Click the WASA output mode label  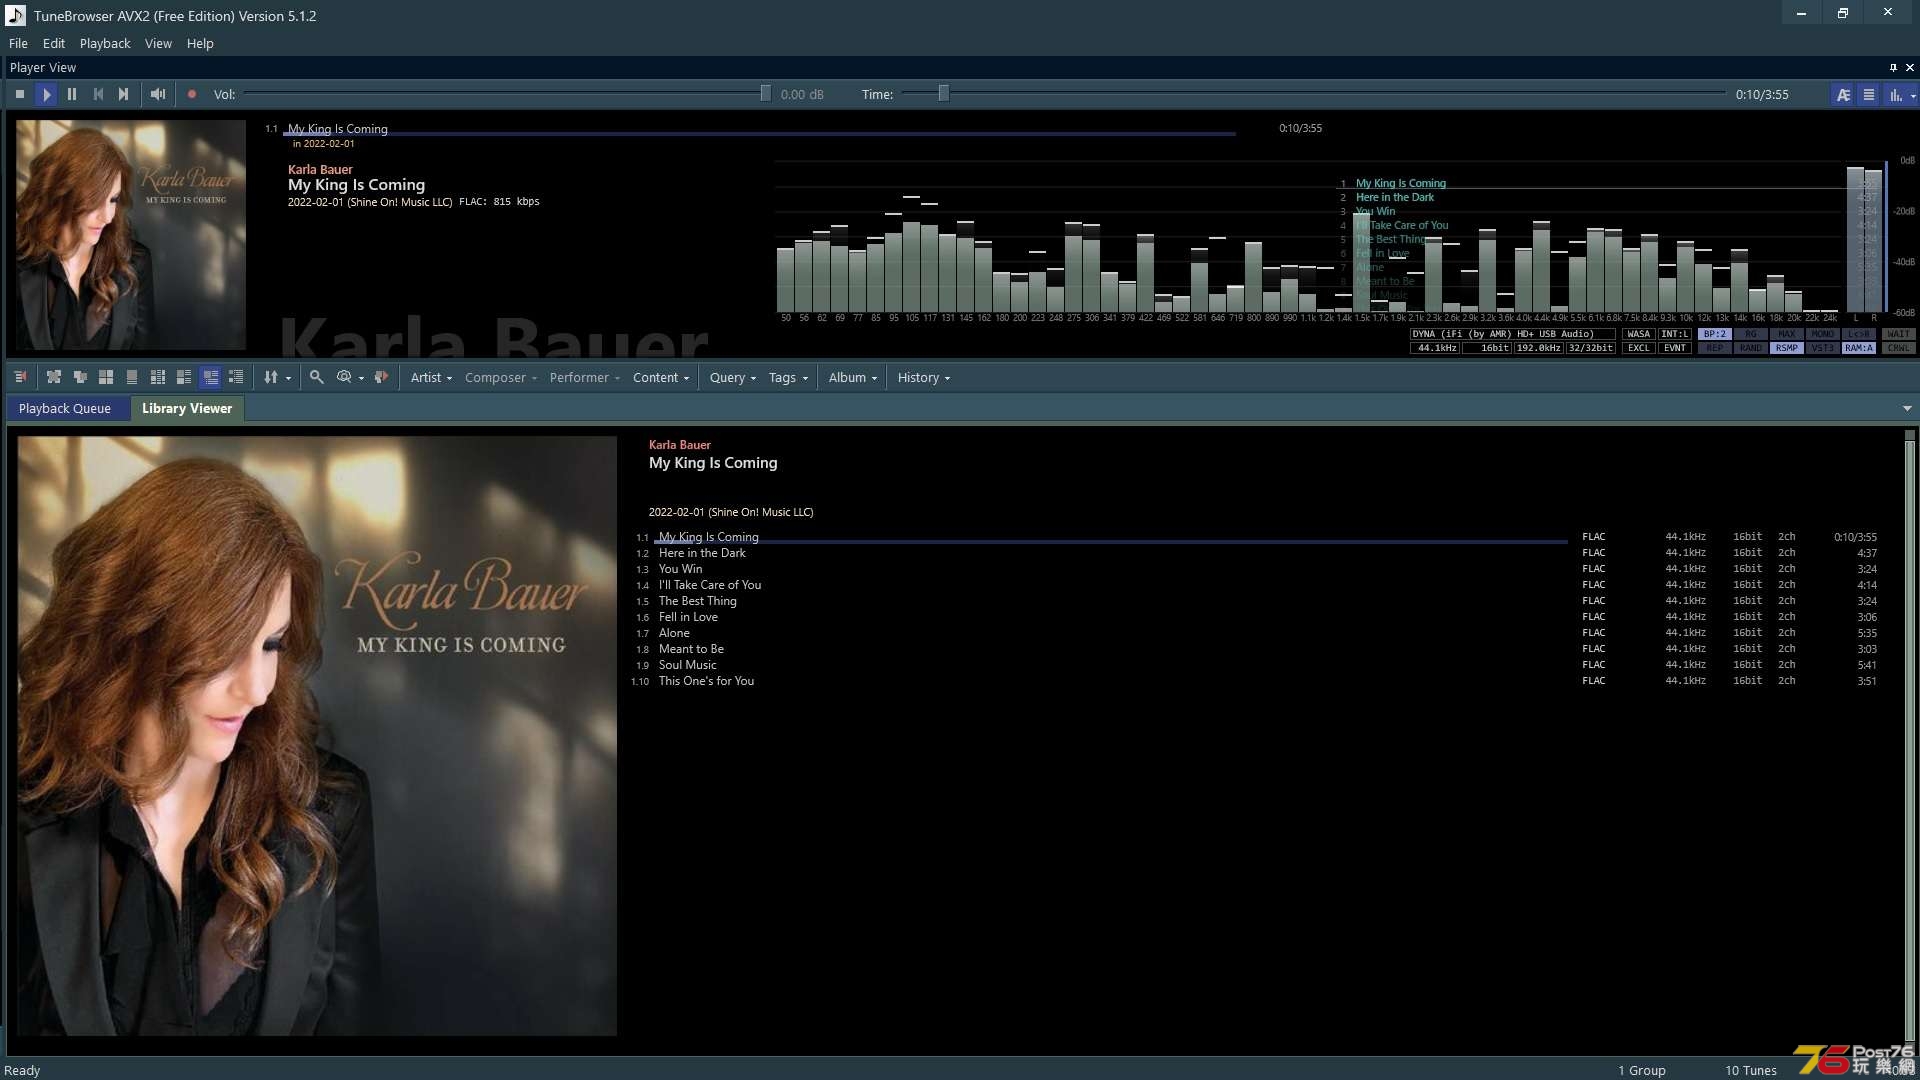coord(1639,334)
